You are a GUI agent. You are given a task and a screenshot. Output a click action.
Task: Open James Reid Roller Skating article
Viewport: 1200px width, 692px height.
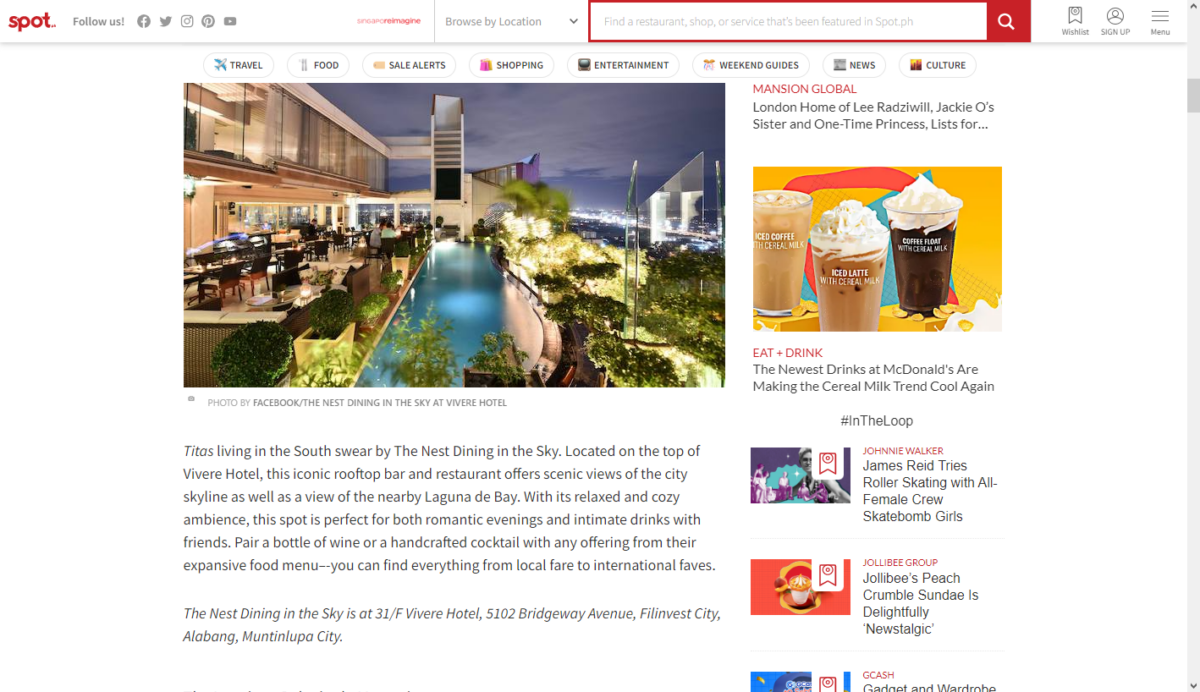pos(930,491)
